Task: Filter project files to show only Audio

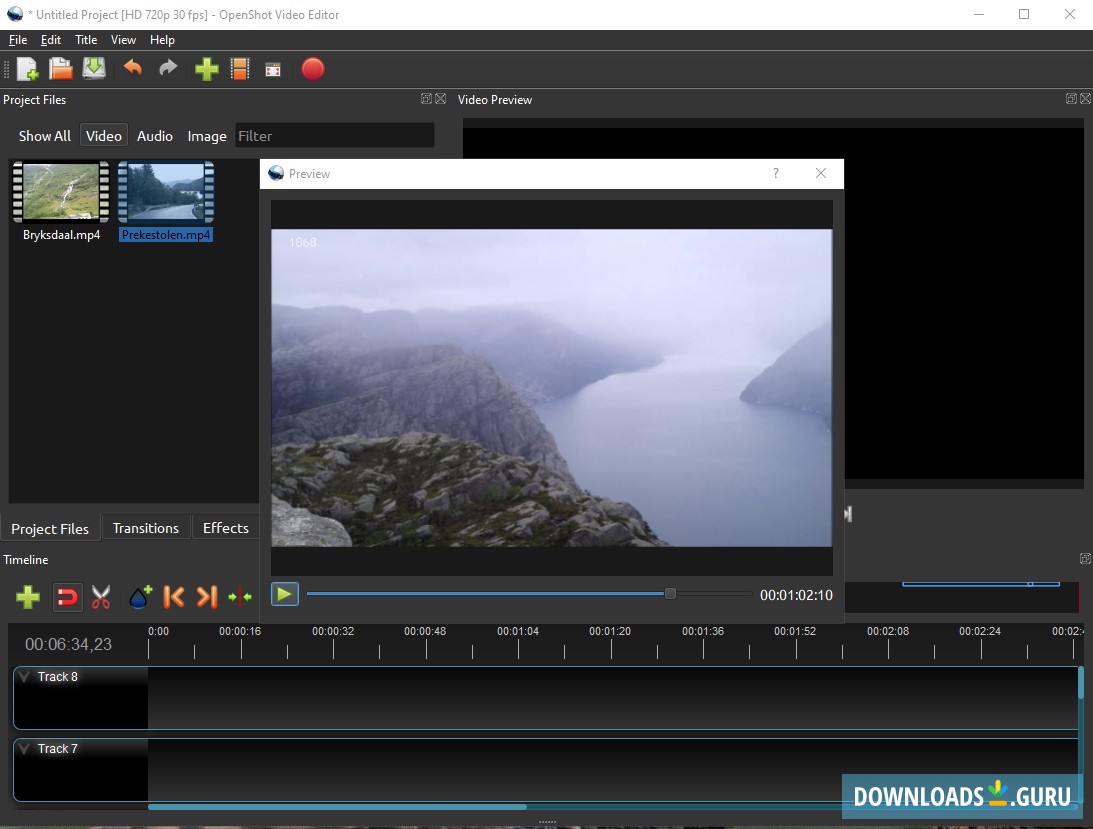Action: pyautogui.click(x=155, y=135)
